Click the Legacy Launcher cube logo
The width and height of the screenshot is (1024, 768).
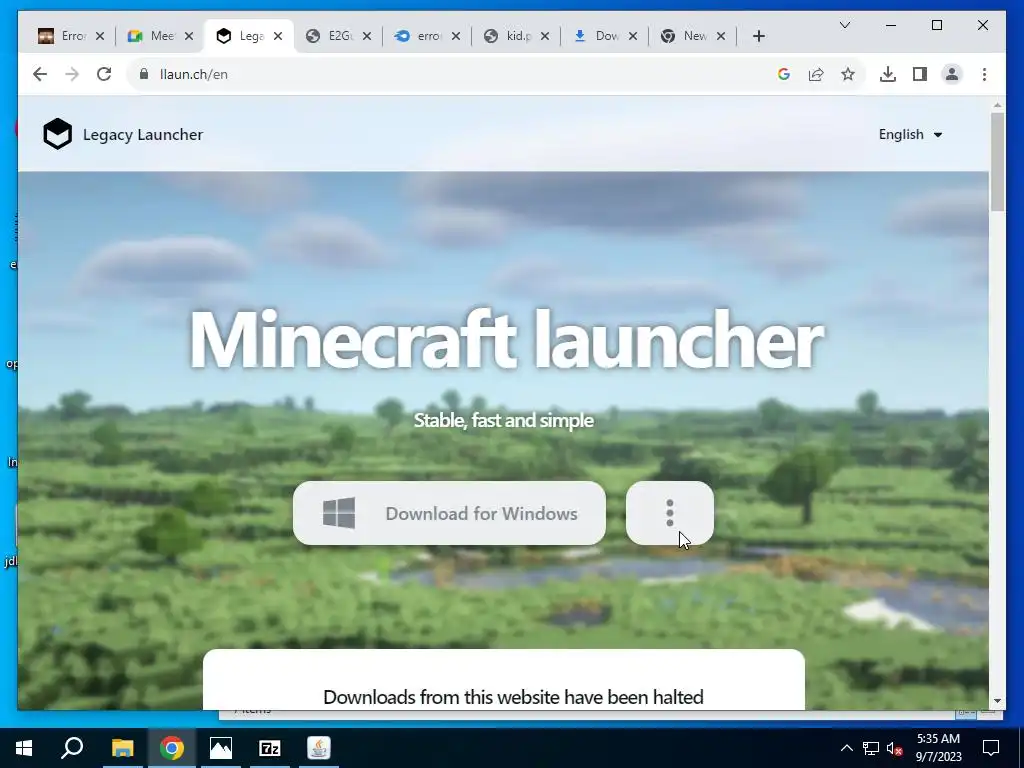pos(57,134)
